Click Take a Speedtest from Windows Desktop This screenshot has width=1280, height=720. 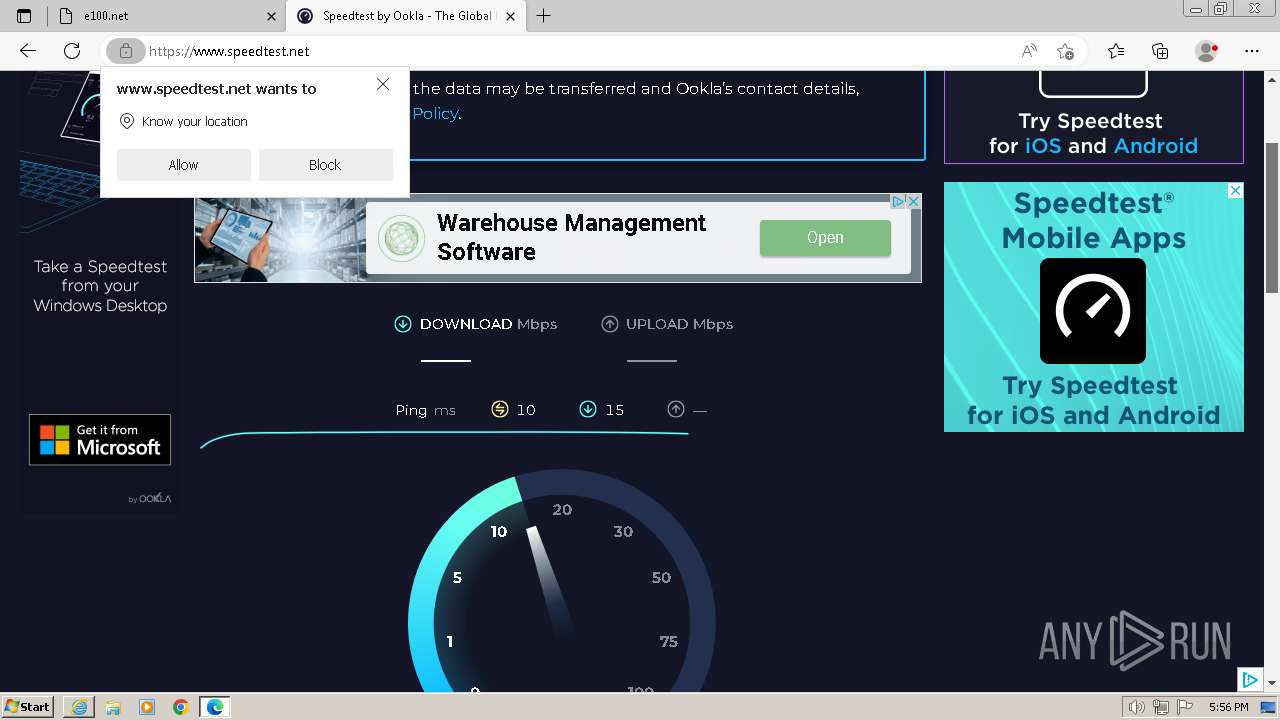[100, 286]
